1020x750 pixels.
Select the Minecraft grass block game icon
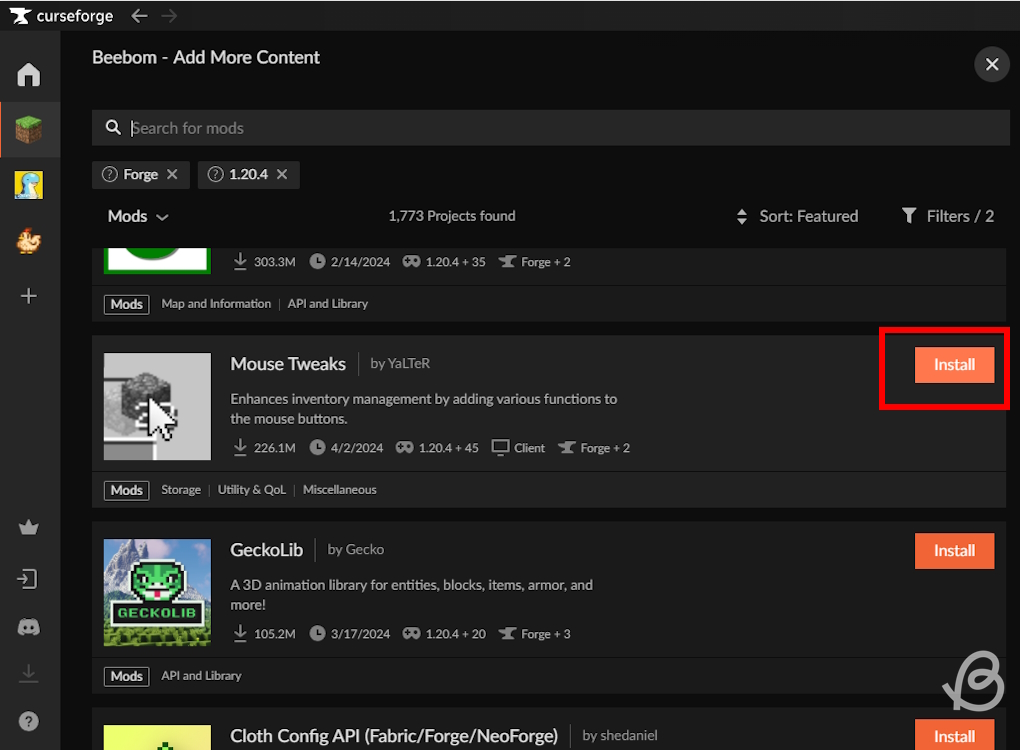[29, 129]
